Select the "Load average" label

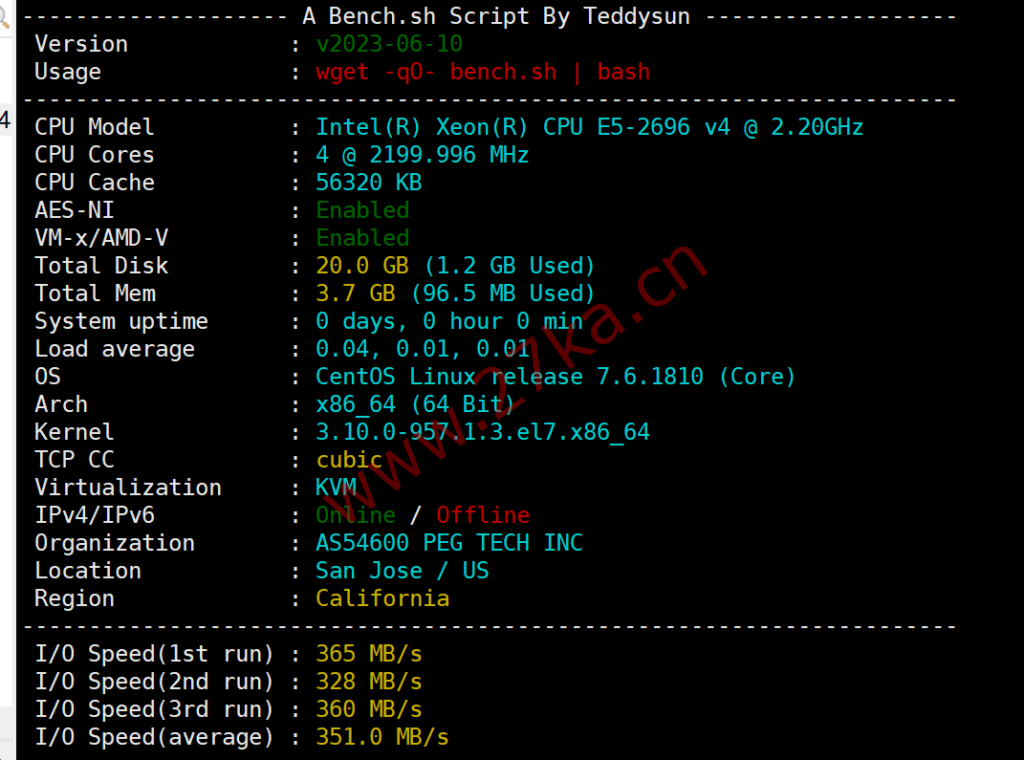click(x=115, y=349)
